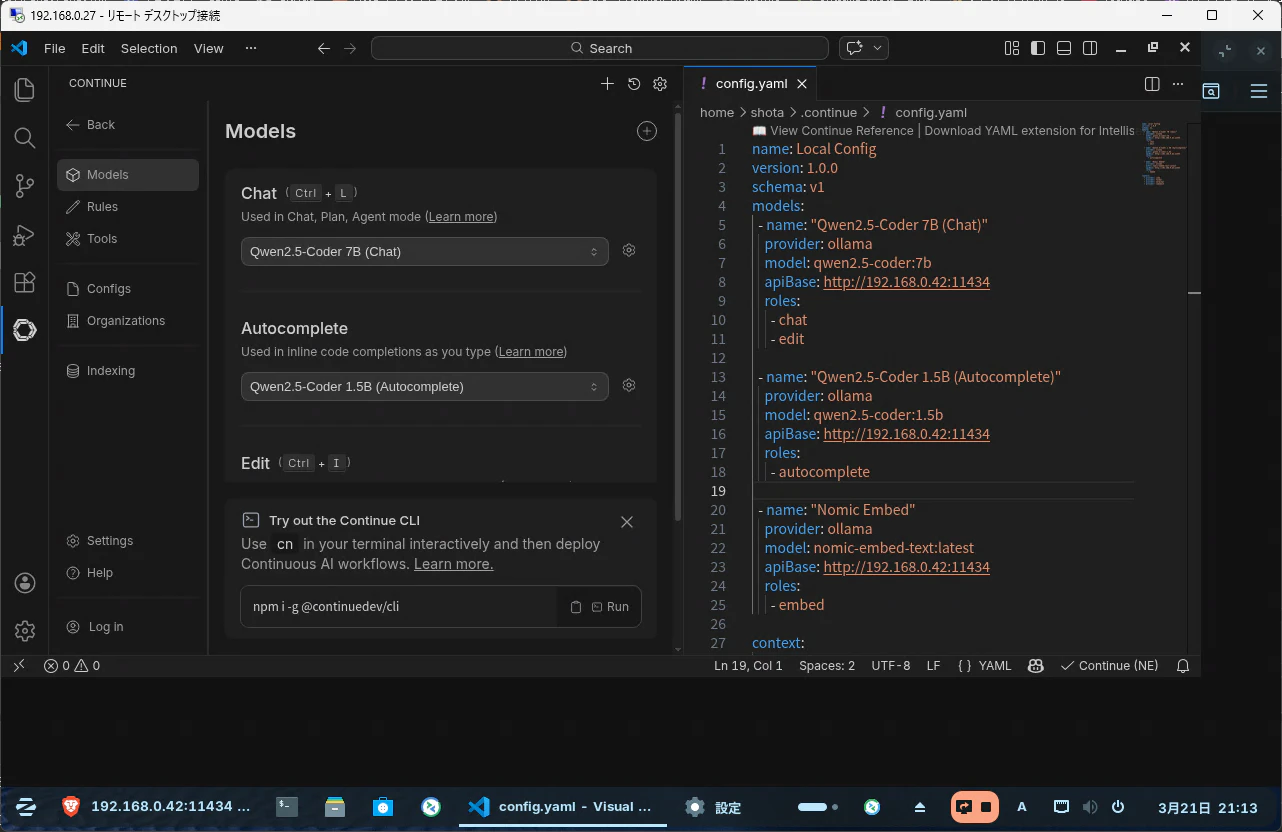Viewport: 1282px width, 832px height.
Task: Configure the Autocomplete model via its gear icon
Action: [x=629, y=385]
